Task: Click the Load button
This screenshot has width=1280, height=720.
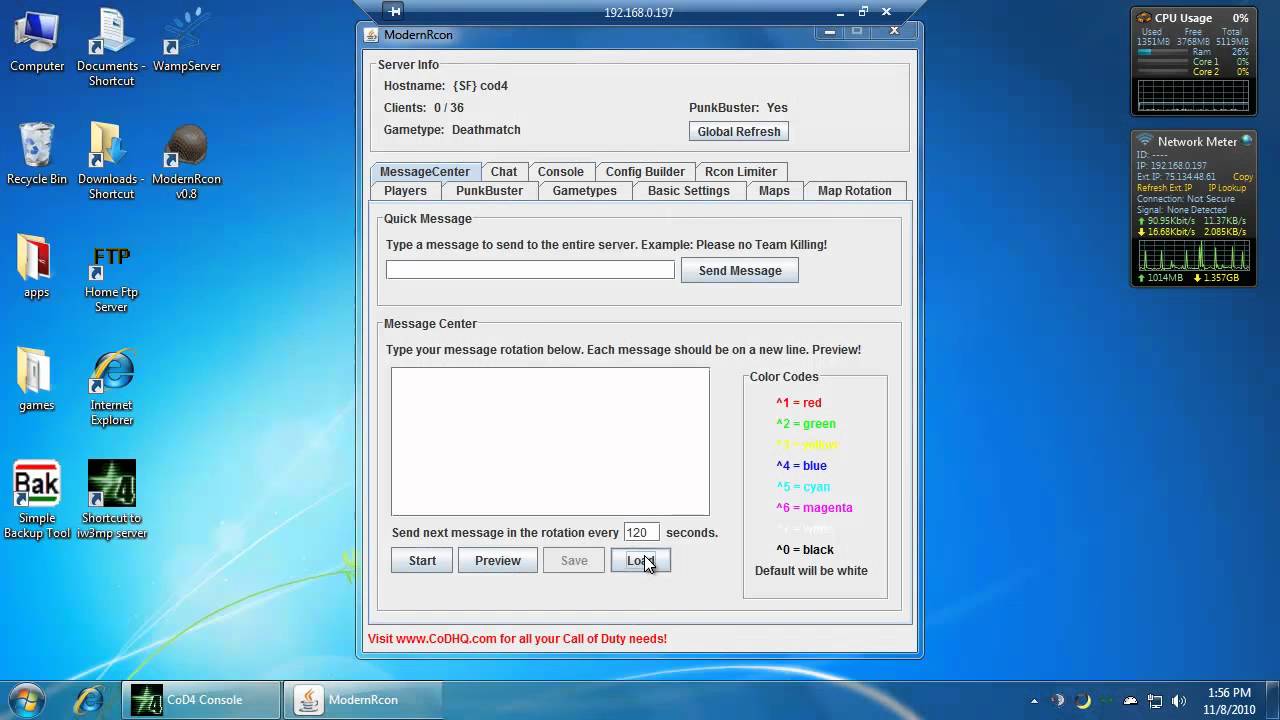Action: (640, 561)
